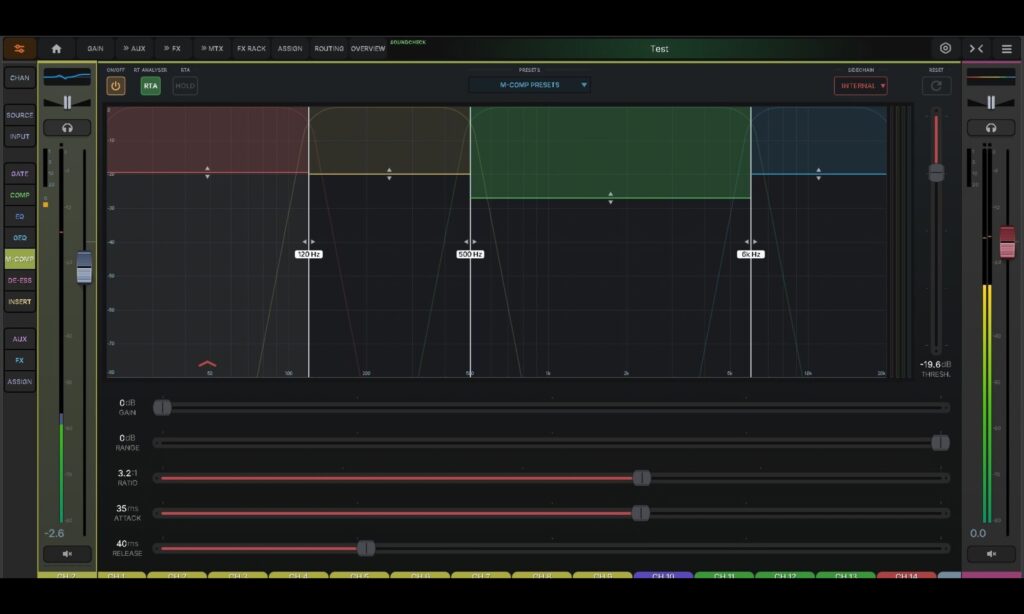The height and width of the screenshot is (614, 1024).
Task: Open AUX in the left sidebar
Action: pos(20,339)
